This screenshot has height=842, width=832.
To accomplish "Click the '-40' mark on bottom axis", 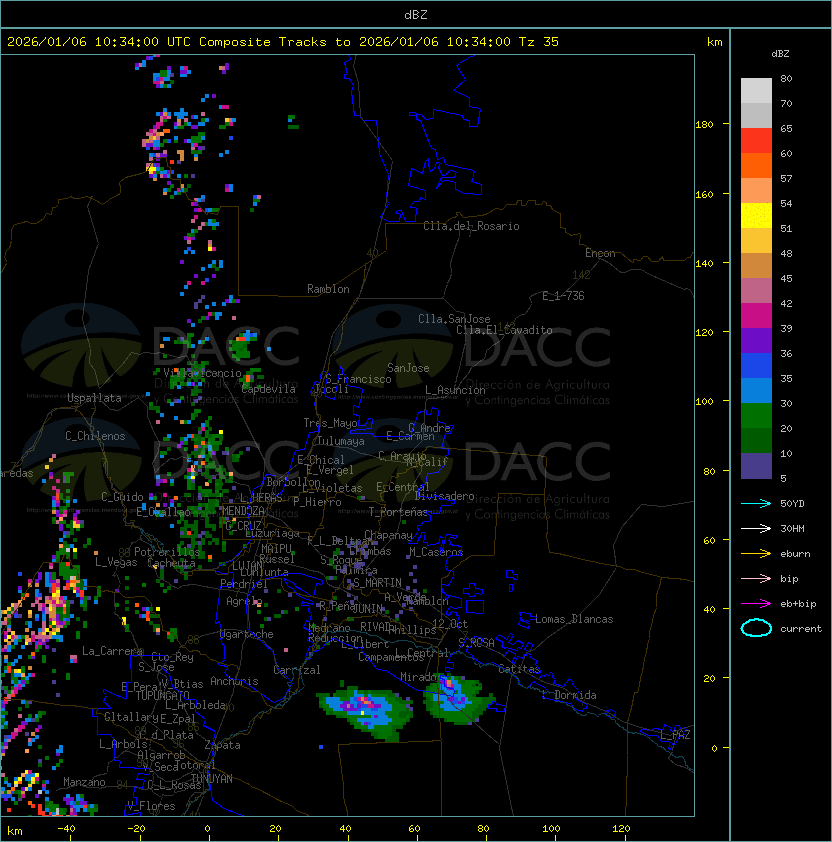I will tap(66, 829).
